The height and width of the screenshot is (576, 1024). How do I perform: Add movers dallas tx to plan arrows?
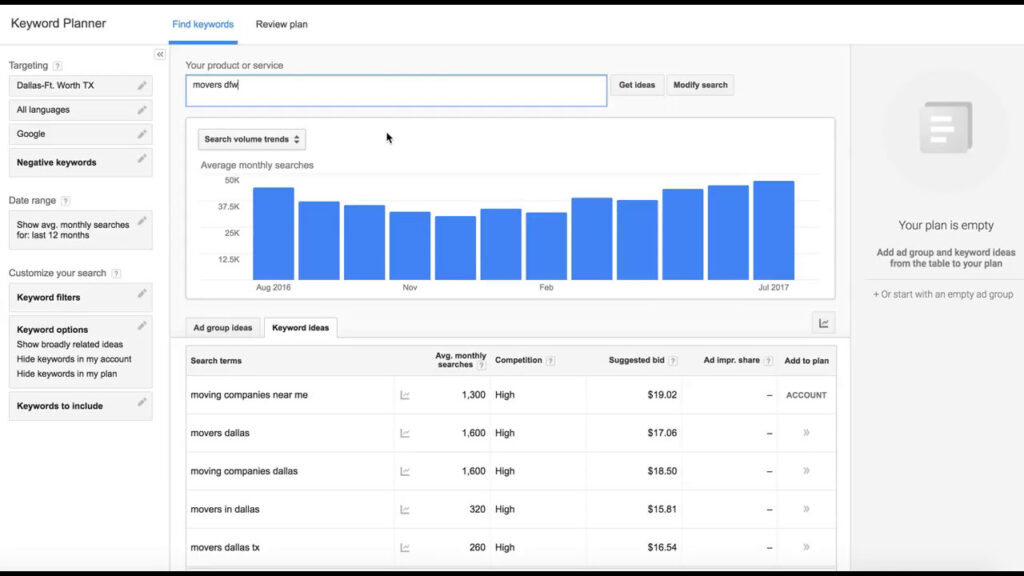(807, 547)
